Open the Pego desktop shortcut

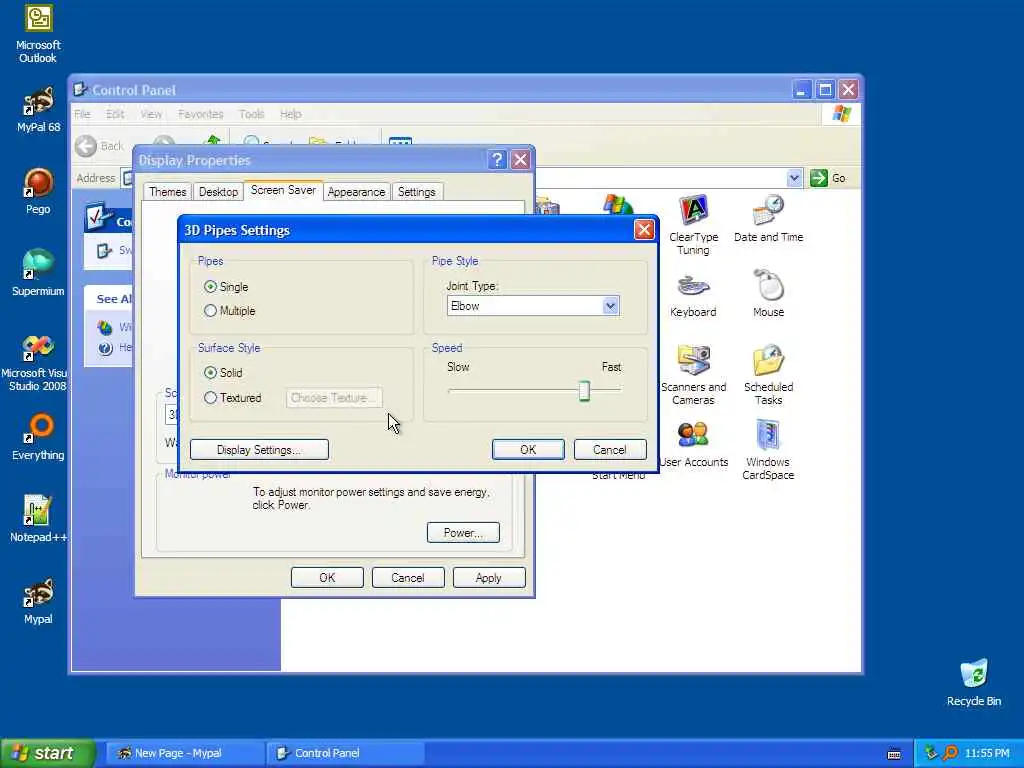38,191
